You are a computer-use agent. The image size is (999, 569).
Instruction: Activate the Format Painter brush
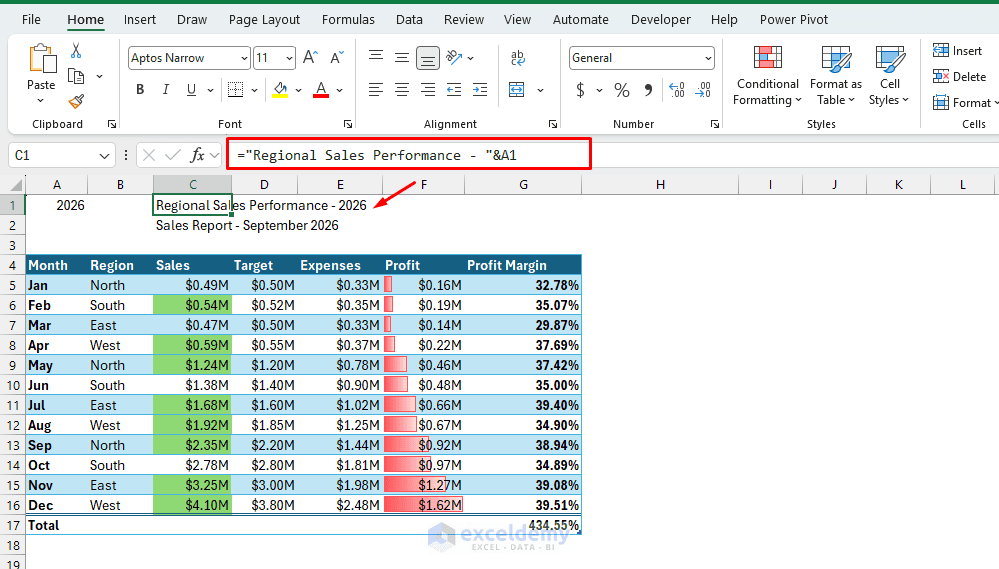(x=76, y=101)
